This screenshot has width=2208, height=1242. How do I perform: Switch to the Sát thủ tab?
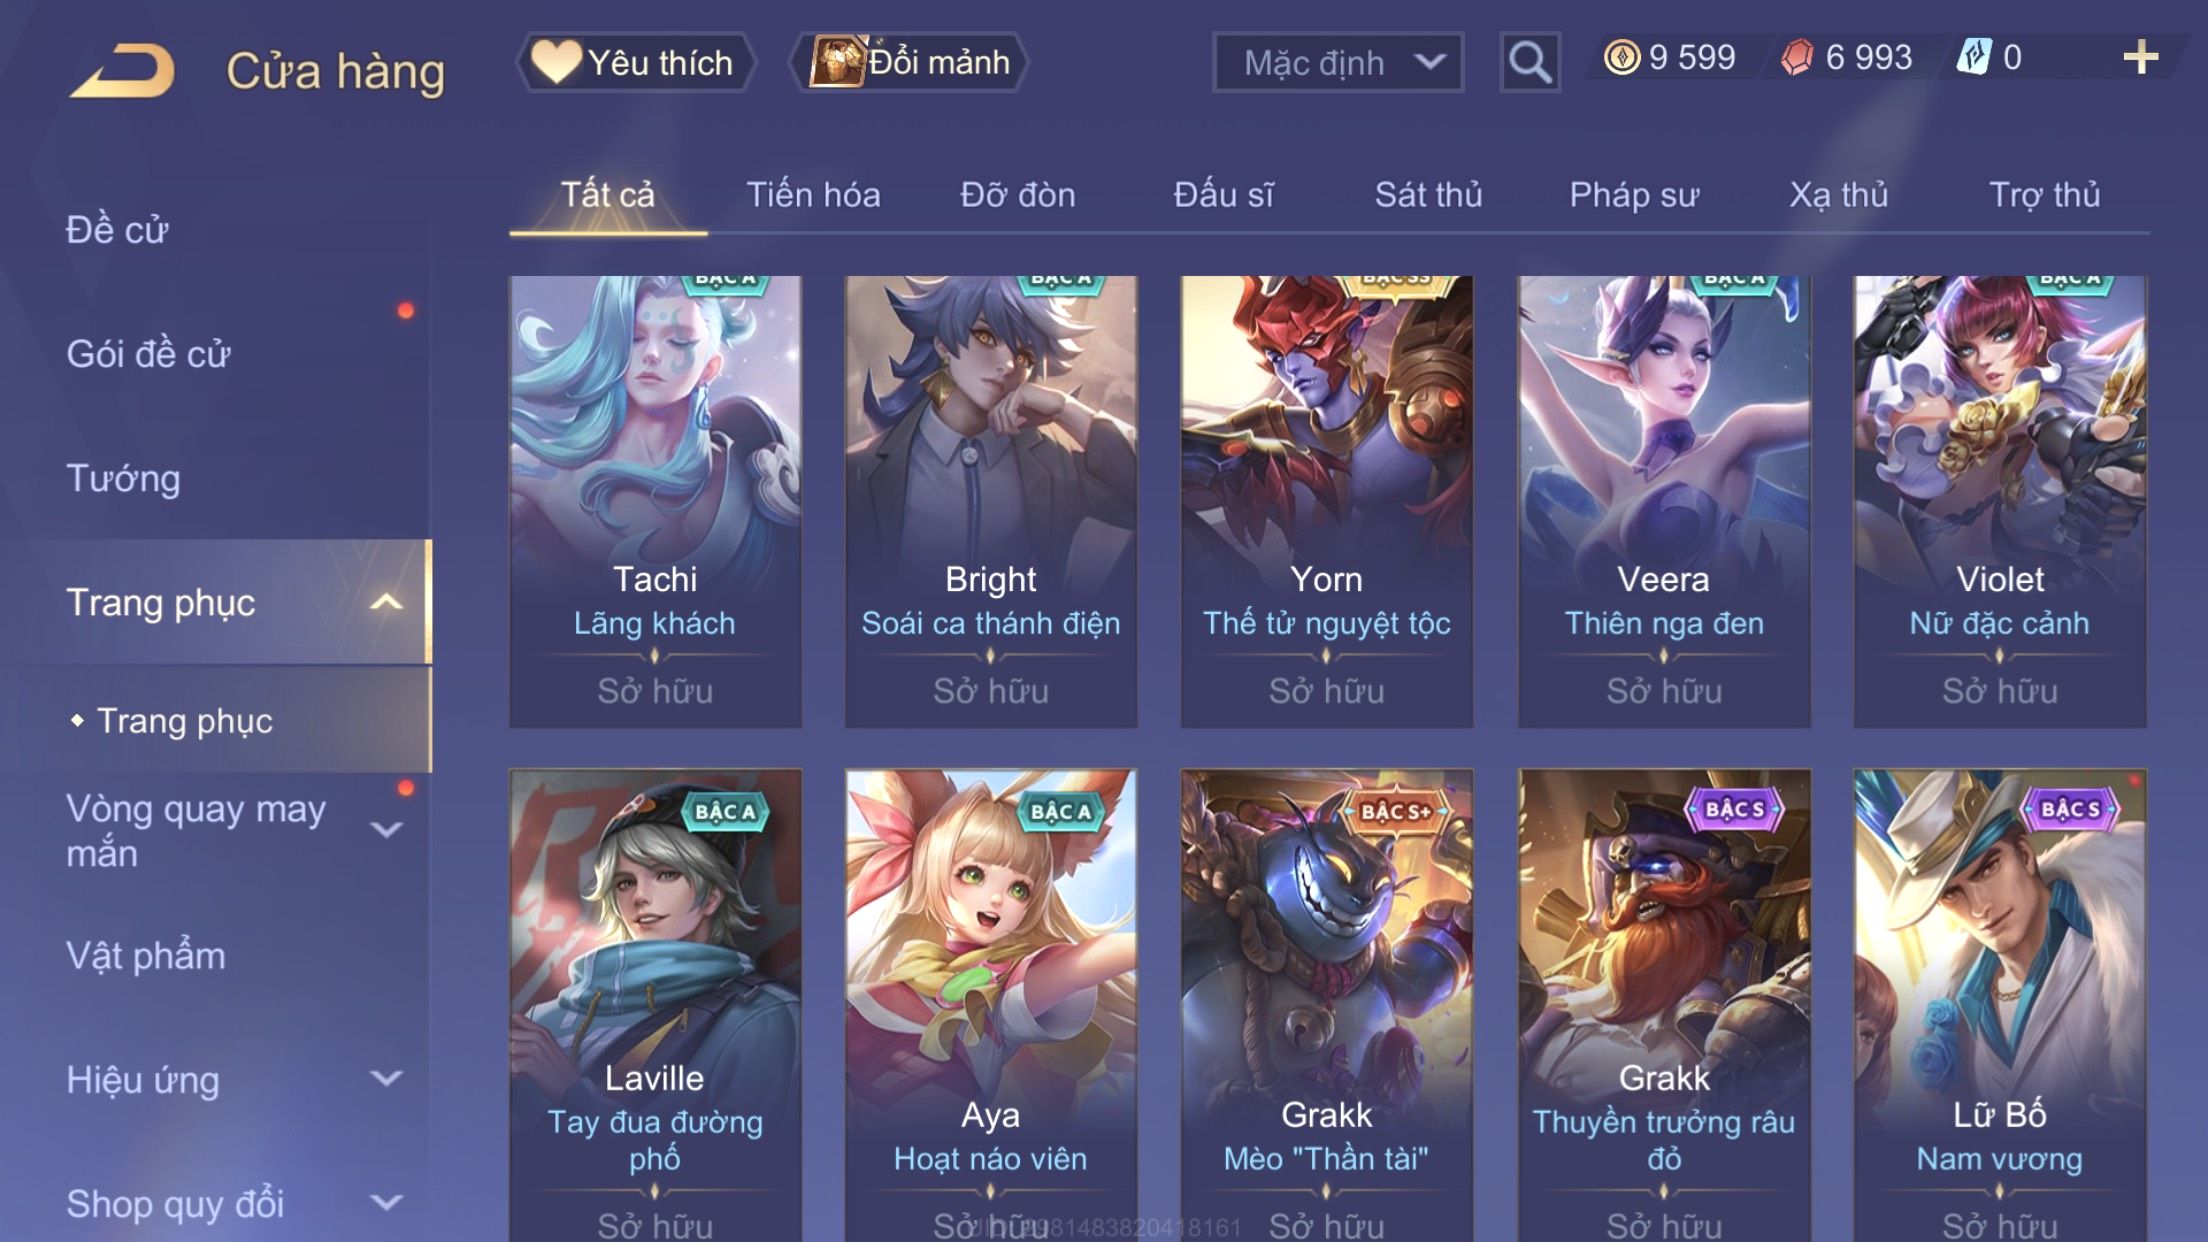[x=1428, y=194]
